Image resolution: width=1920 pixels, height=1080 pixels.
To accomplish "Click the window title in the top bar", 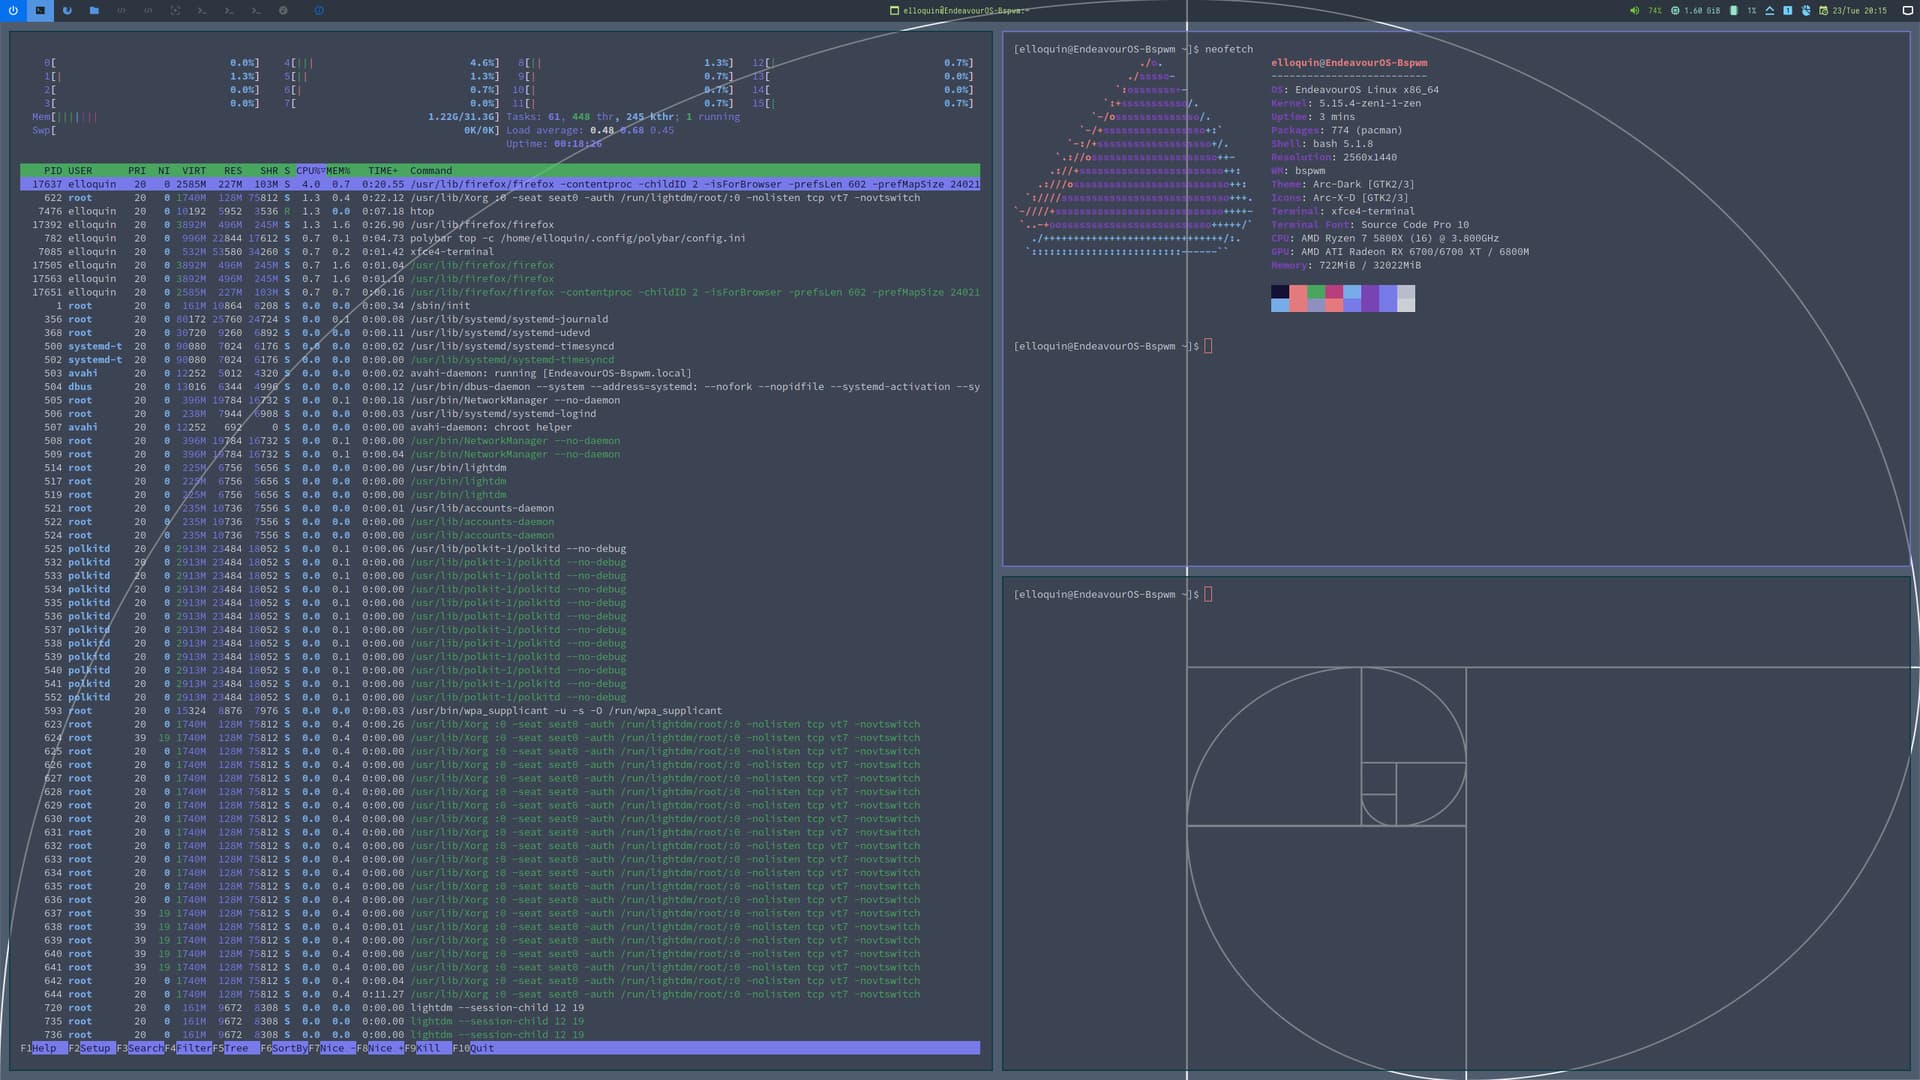I will (965, 10).
